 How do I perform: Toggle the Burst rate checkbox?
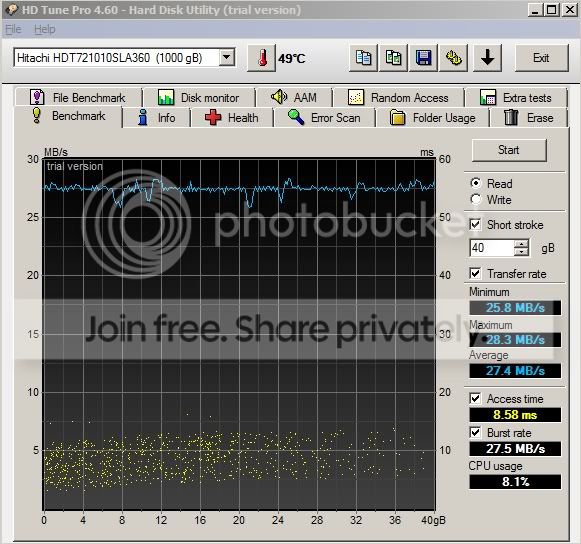475,432
